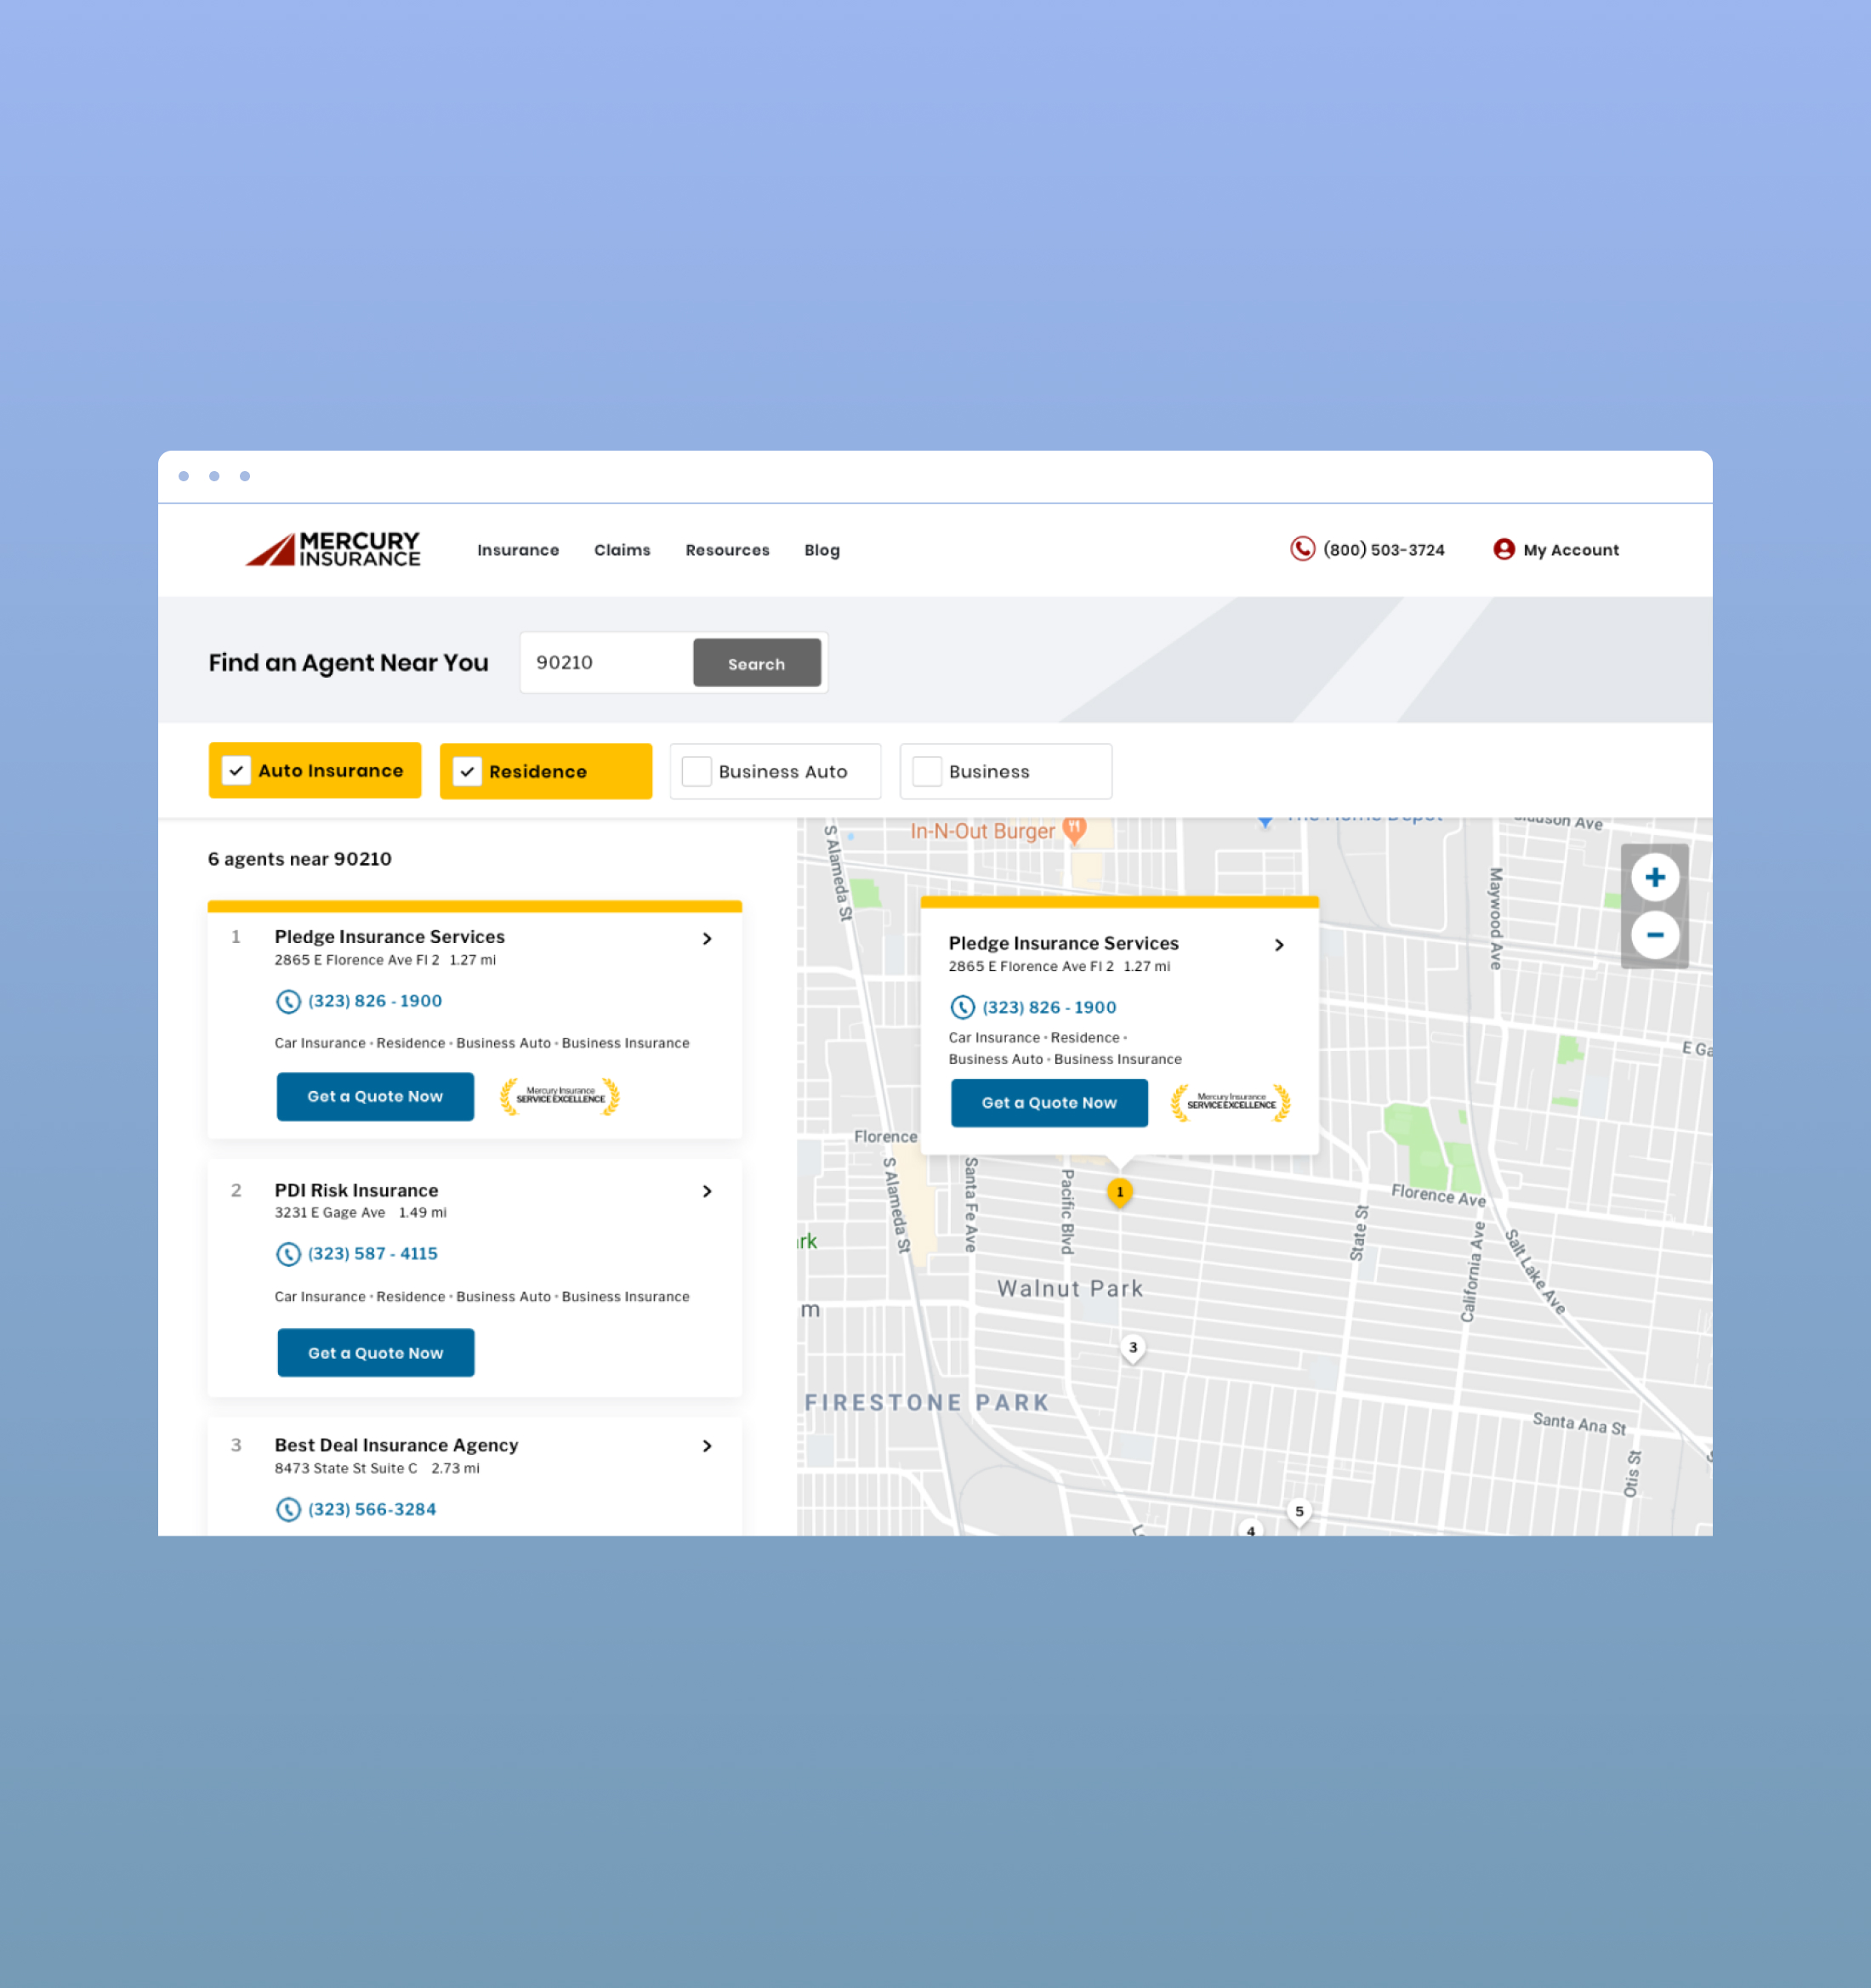Zoom out on the map
Viewport: 1871px width, 1988px height.
tap(1654, 935)
